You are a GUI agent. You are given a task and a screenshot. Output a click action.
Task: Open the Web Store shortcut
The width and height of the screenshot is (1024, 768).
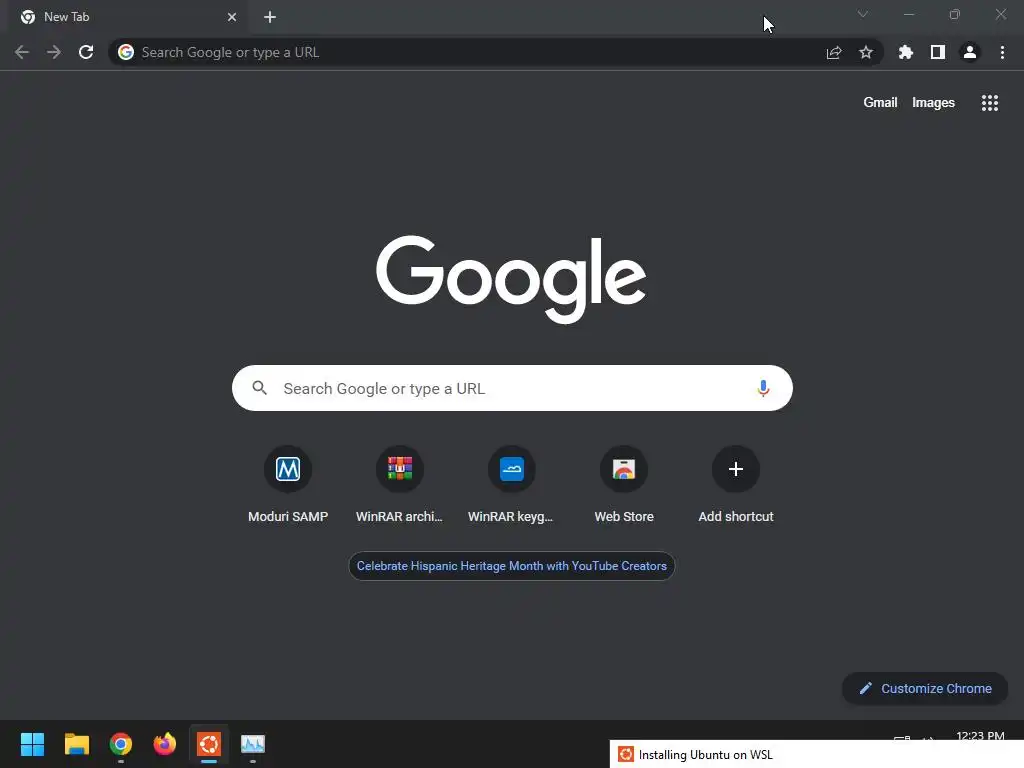(624, 485)
